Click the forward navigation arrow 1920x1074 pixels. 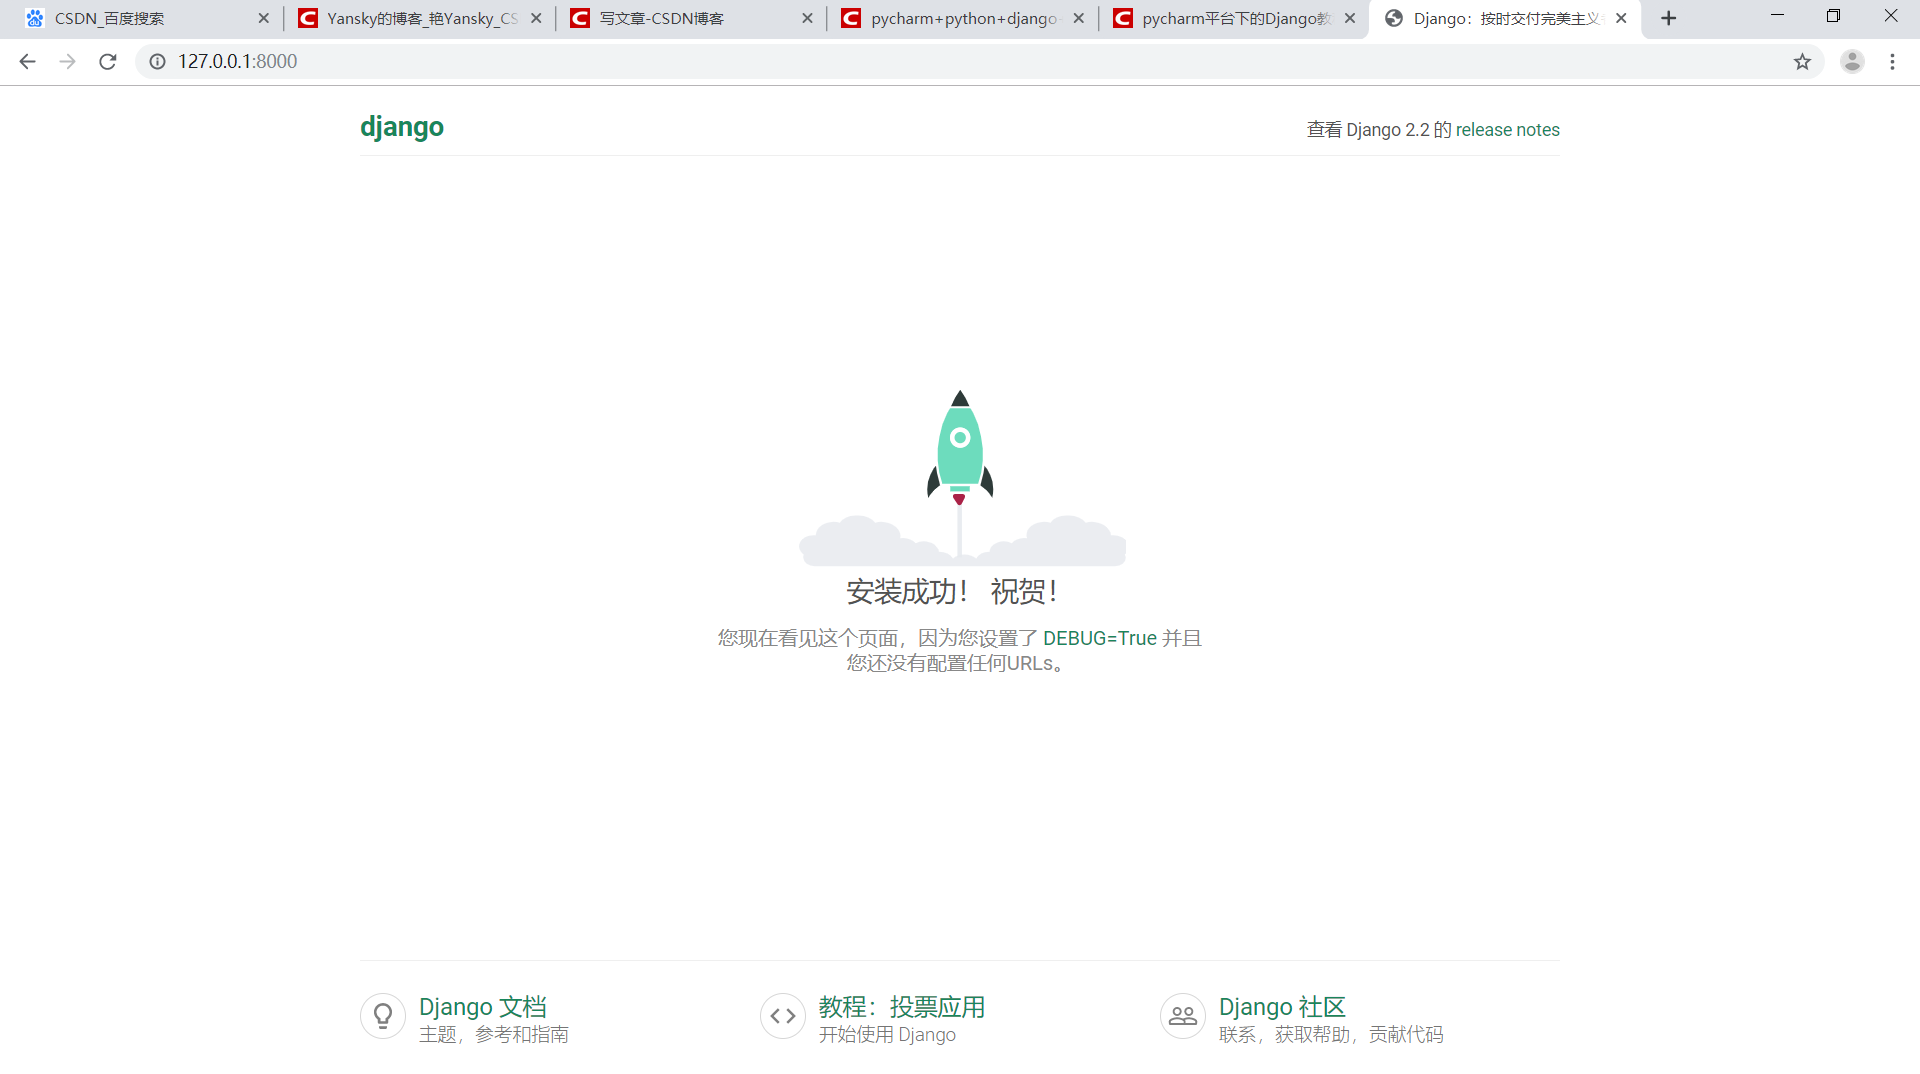click(x=67, y=62)
